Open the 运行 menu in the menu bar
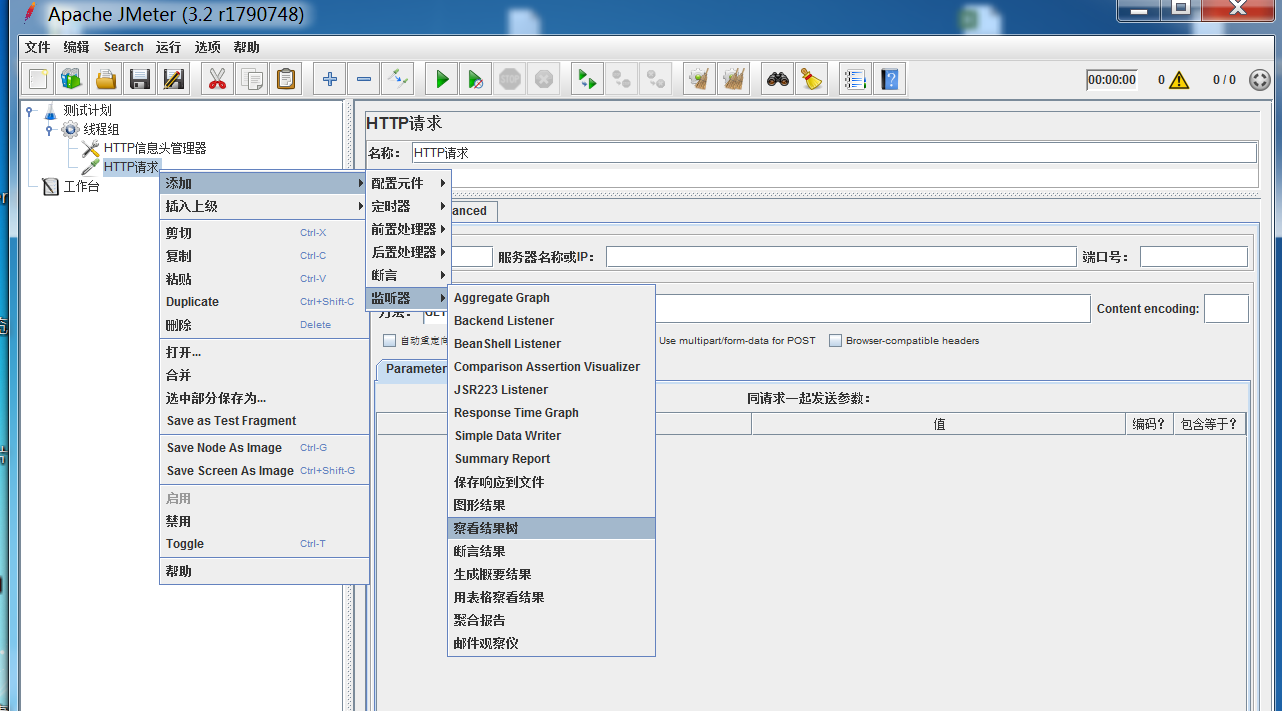The image size is (1282, 711). coord(168,47)
